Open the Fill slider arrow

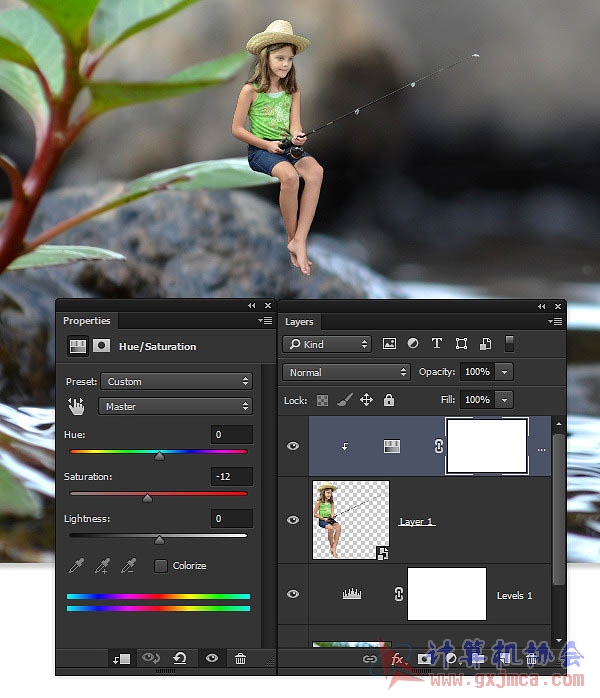click(x=504, y=400)
